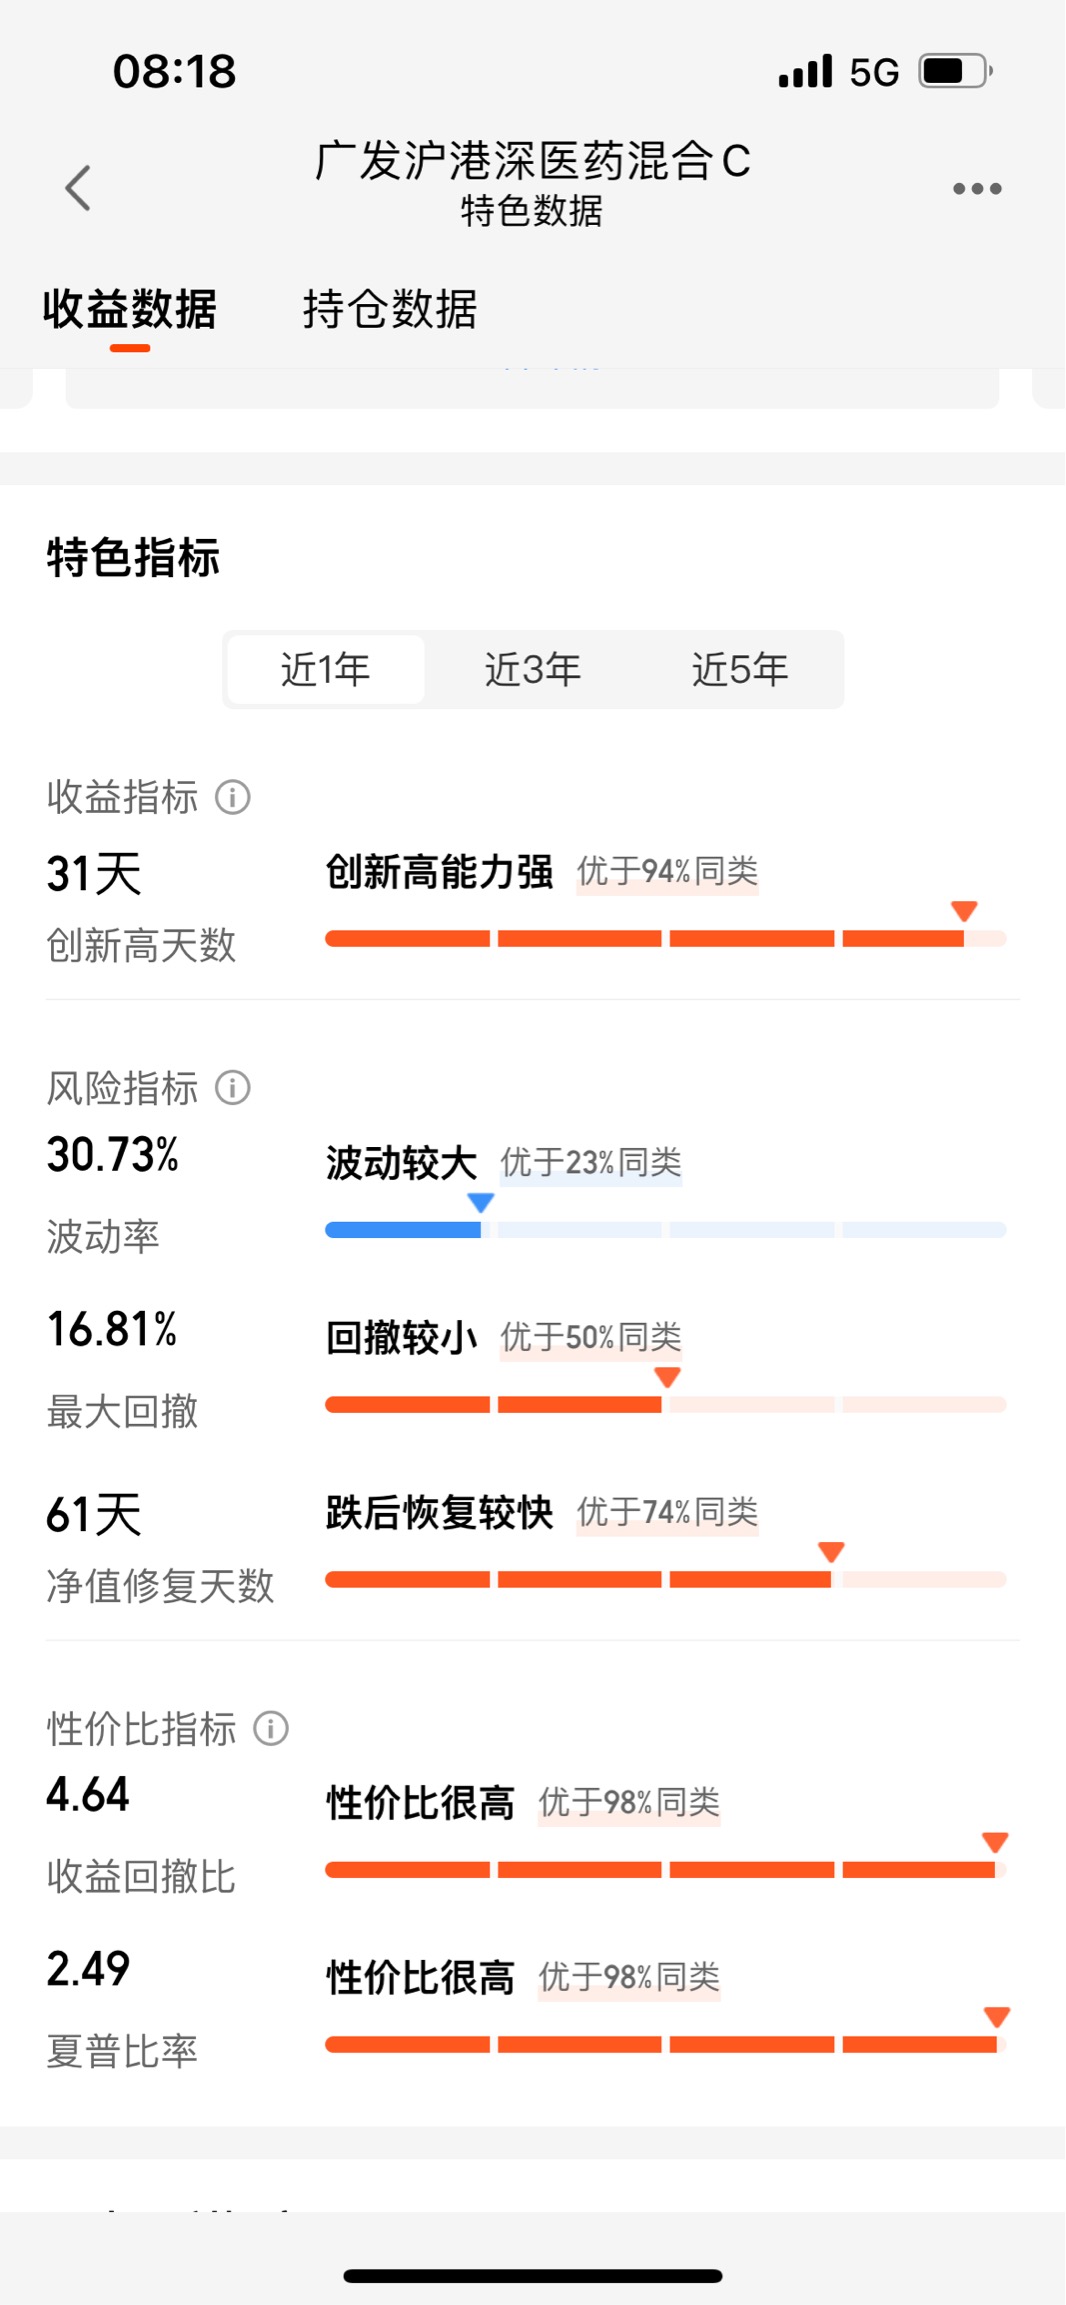The height and width of the screenshot is (2305, 1066).
Task: Tap the 夏普比率 value 2.49
Action: (88, 1969)
